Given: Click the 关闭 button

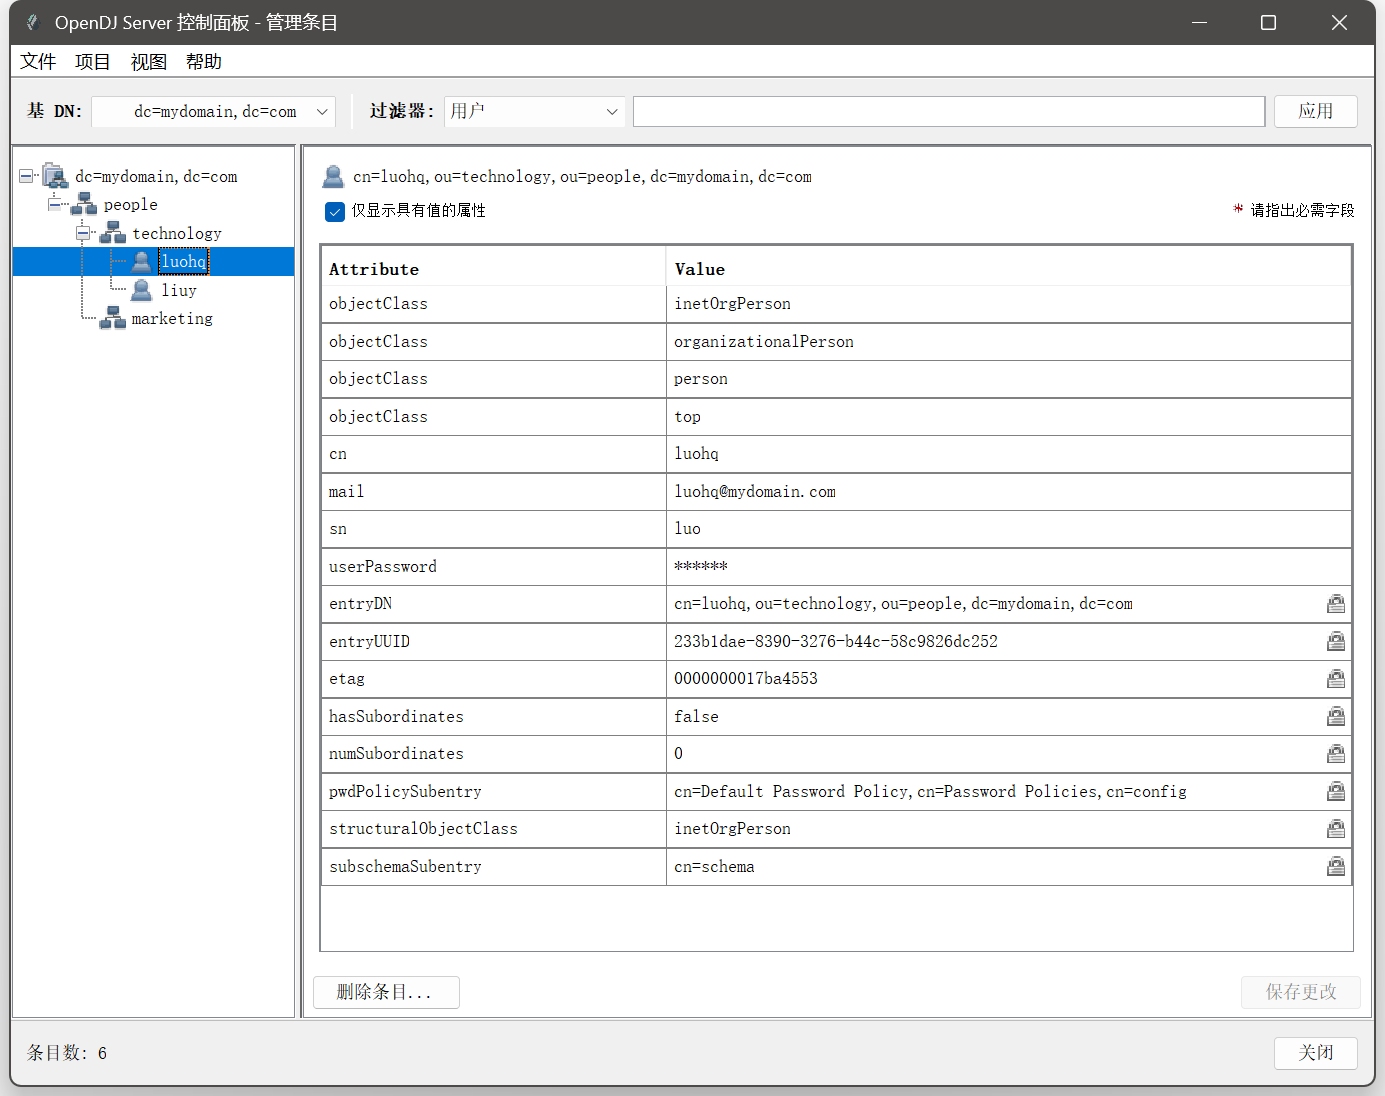Looking at the screenshot, I should pos(1315,1053).
